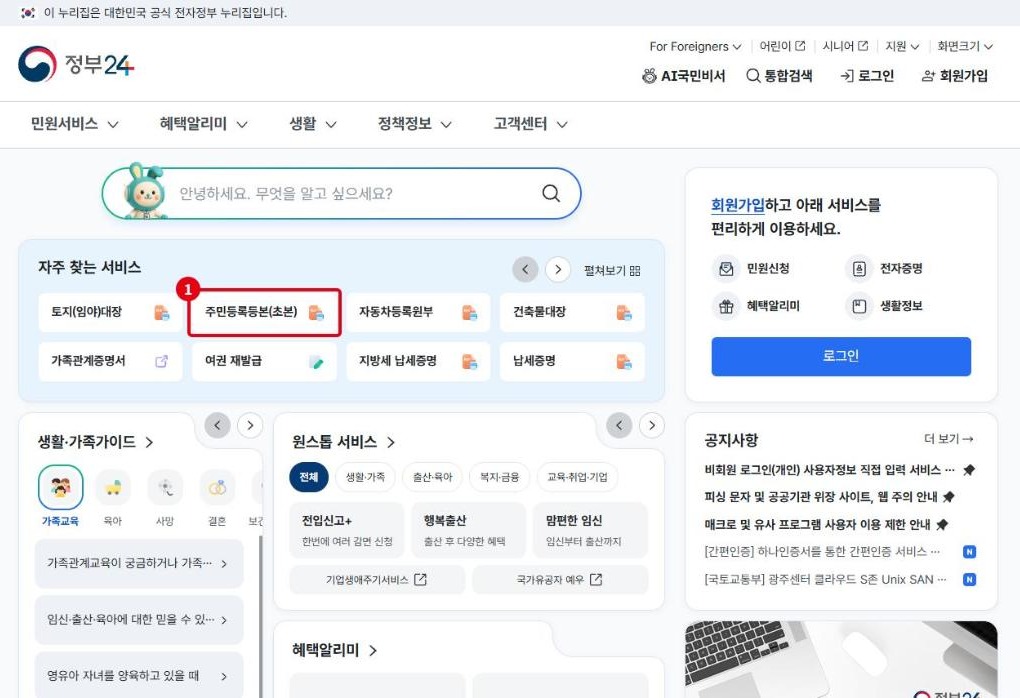Open 가족관계증명서 external link
Screen dimensions: 1020x698
point(110,361)
